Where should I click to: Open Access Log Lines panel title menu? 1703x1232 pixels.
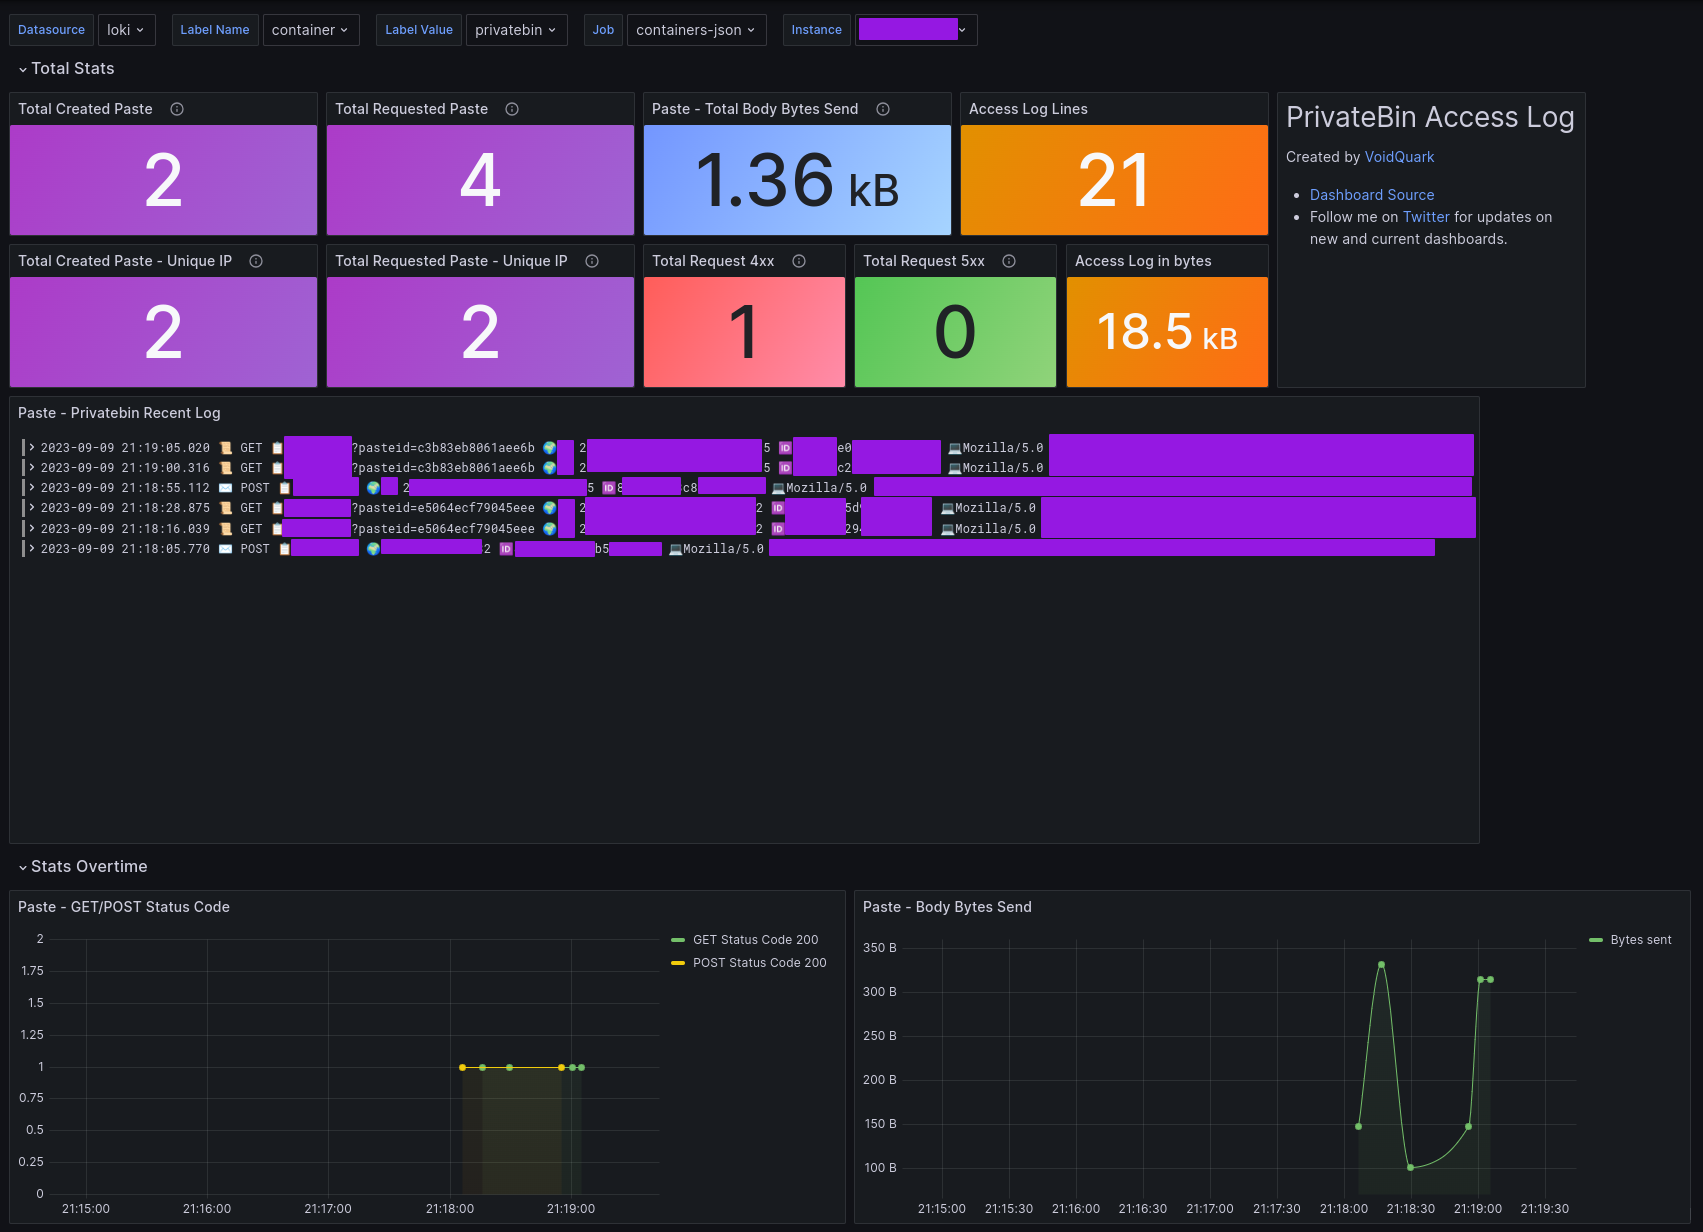pos(1028,109)
